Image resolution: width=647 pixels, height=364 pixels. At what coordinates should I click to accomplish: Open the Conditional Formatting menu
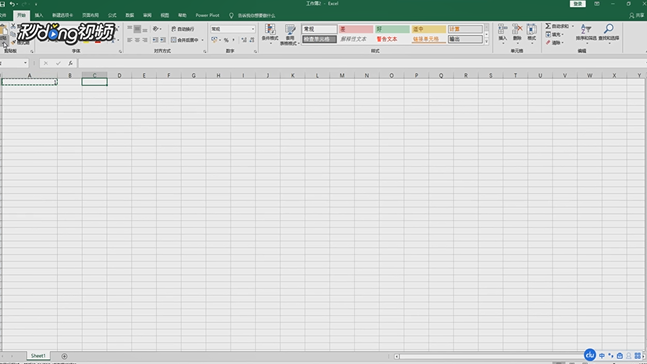click(270, 34)
